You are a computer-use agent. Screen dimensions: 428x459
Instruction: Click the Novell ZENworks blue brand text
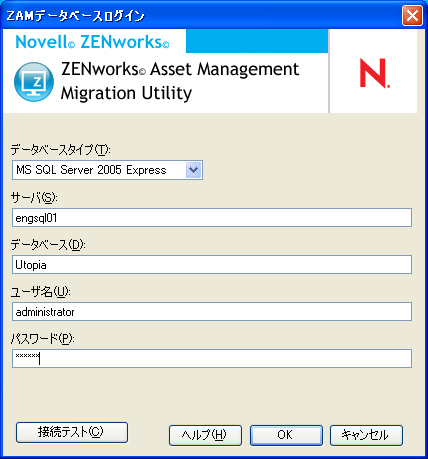click(x=92, y=42)
